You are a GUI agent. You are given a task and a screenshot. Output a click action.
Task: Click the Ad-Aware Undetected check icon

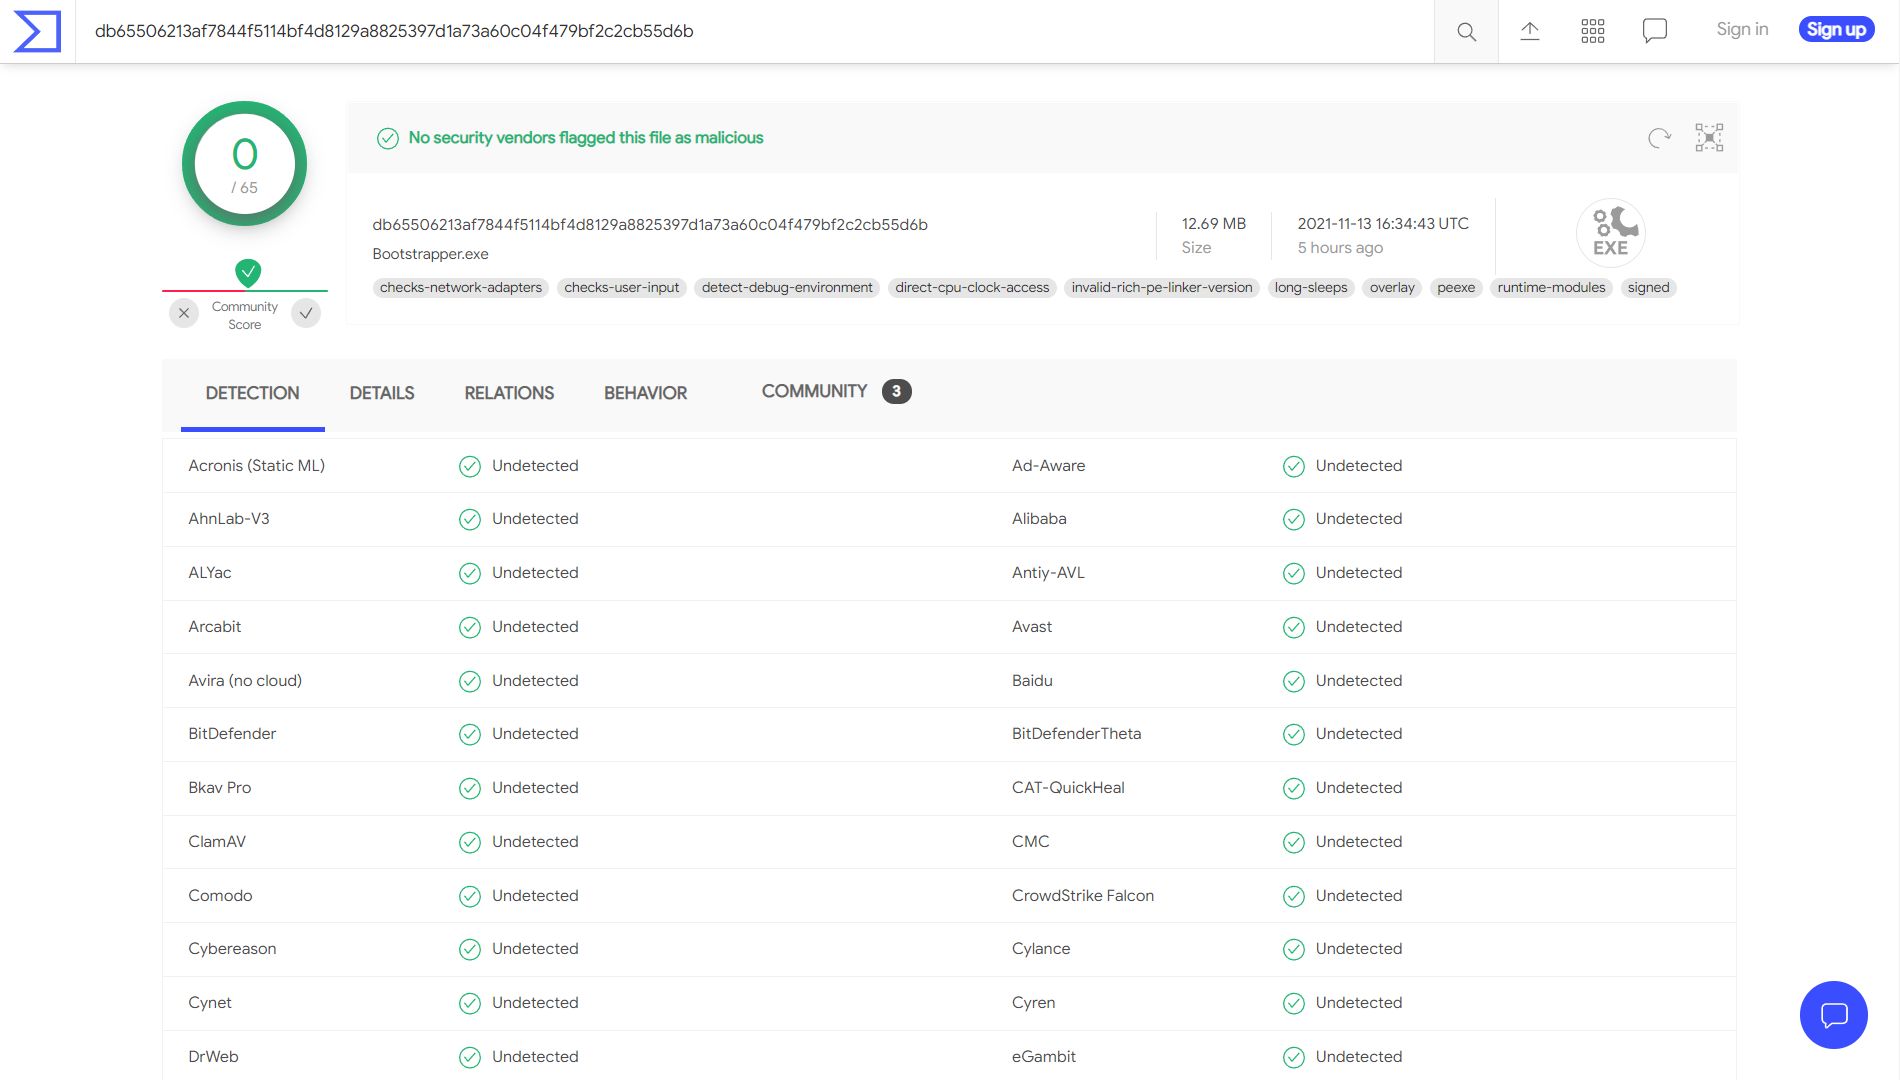1293,466
